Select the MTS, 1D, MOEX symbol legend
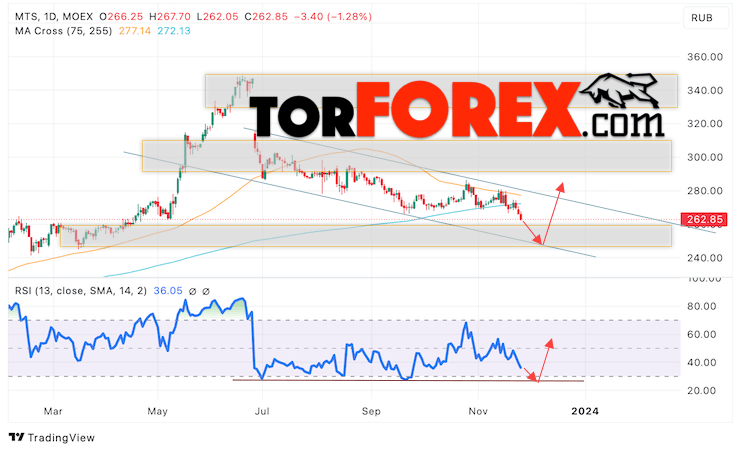 point(53,17)
